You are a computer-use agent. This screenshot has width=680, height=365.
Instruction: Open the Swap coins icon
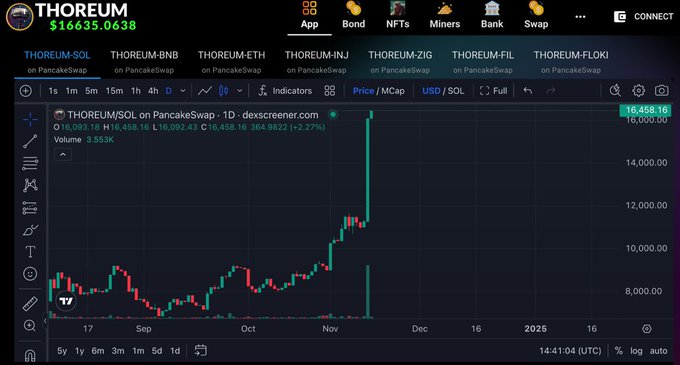pyautogui.click(x=536, y=8)
